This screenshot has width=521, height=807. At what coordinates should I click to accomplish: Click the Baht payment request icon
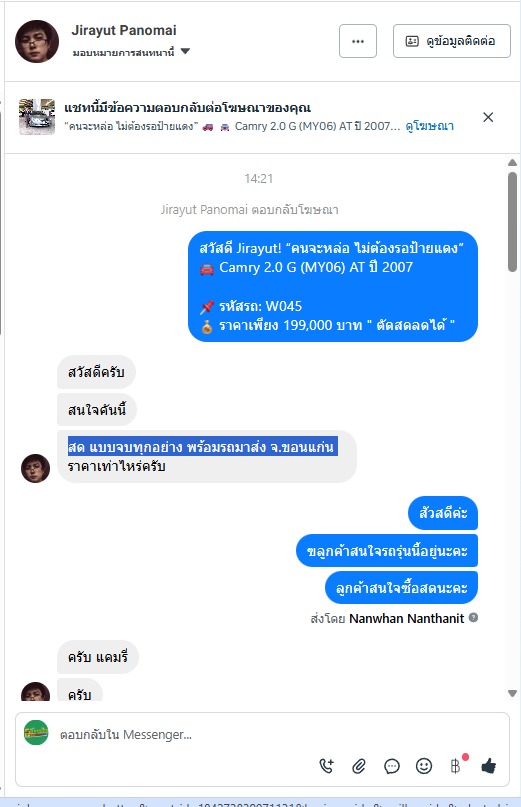[x=456, y=766]
